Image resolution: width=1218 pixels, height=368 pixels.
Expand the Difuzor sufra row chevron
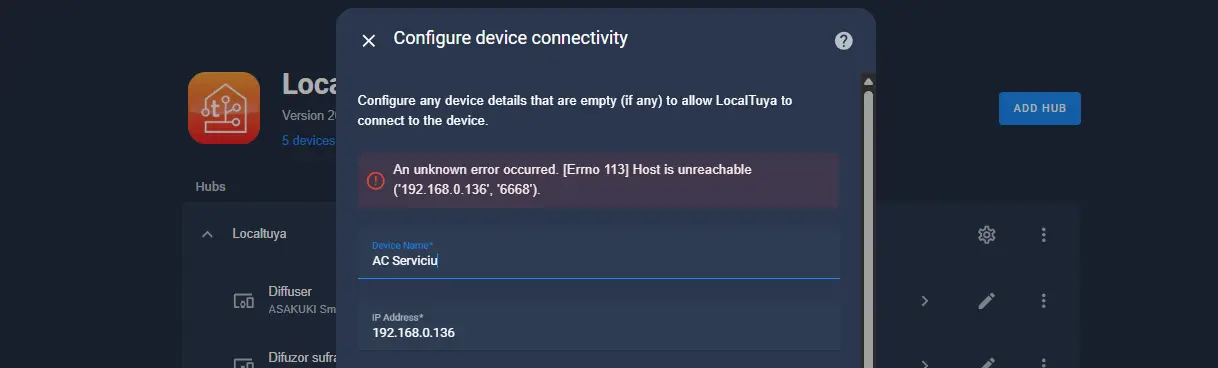click(x=924, y=363)
